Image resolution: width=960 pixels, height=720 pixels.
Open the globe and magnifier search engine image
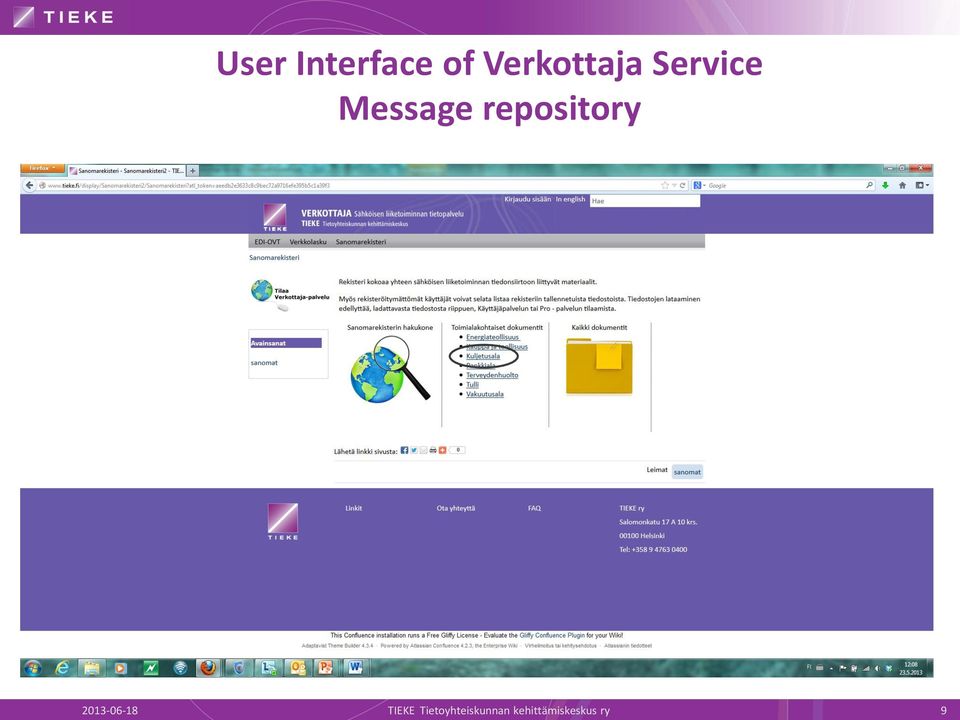click(x=390, y=369)
